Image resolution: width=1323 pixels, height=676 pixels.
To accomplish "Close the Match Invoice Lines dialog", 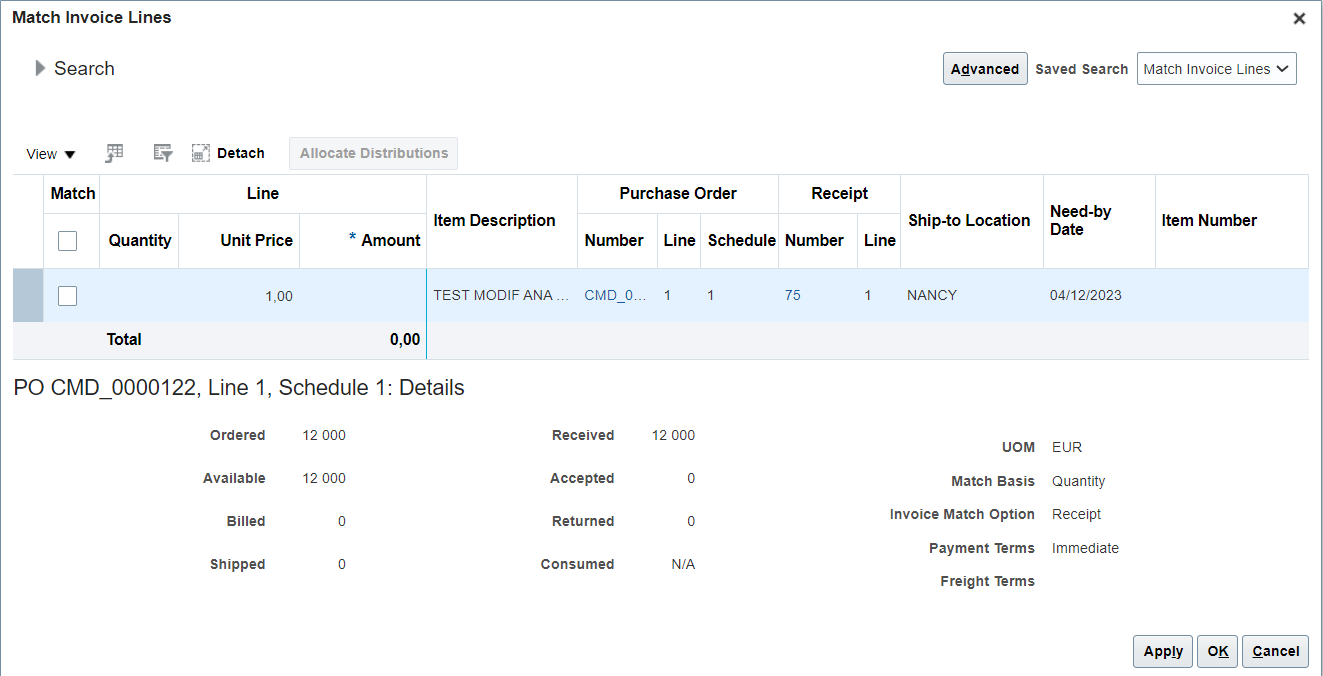I will [x=1299, y=18].
